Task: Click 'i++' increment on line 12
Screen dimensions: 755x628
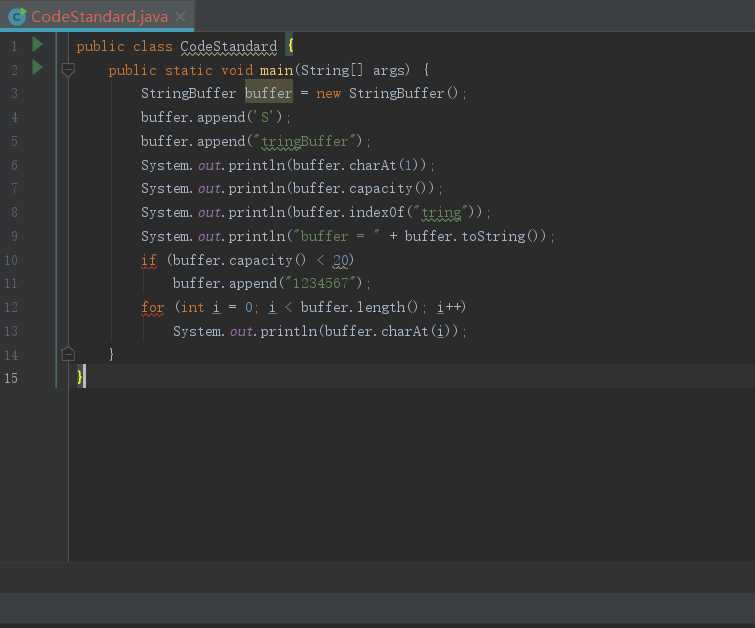Action: click(x=449, y=307)
